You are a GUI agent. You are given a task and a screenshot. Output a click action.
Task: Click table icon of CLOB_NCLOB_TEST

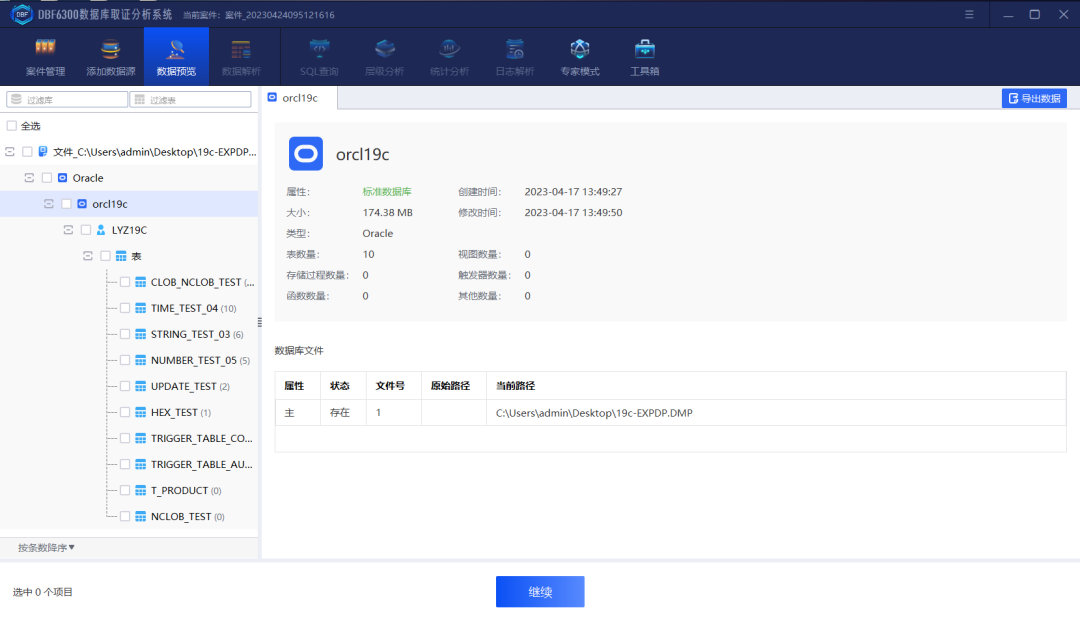[x=141, y=282]
